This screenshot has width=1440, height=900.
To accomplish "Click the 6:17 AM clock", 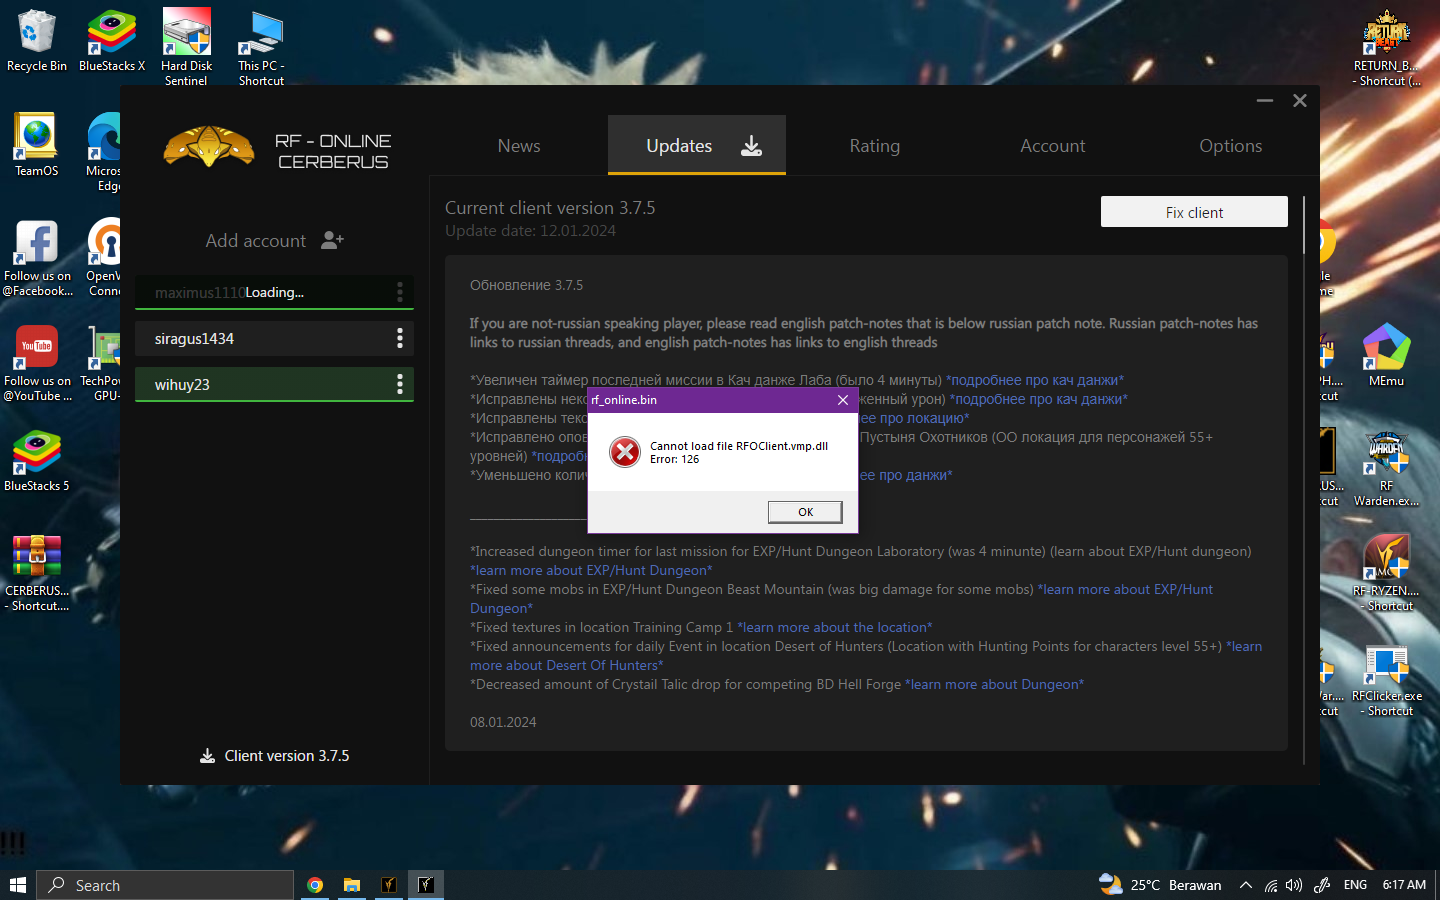I will coord(1404,885).
